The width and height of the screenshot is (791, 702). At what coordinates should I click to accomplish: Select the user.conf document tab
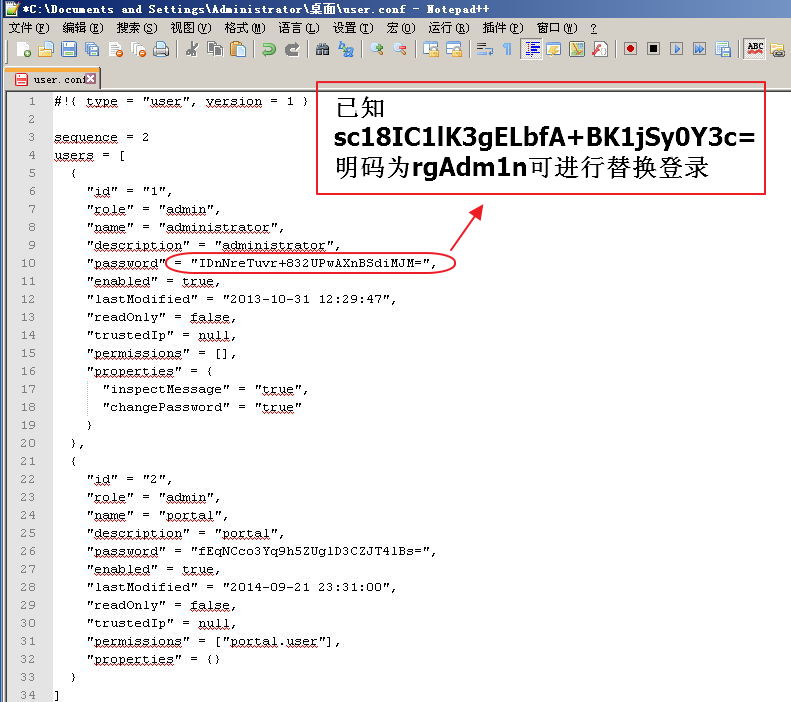click(52, 79)
